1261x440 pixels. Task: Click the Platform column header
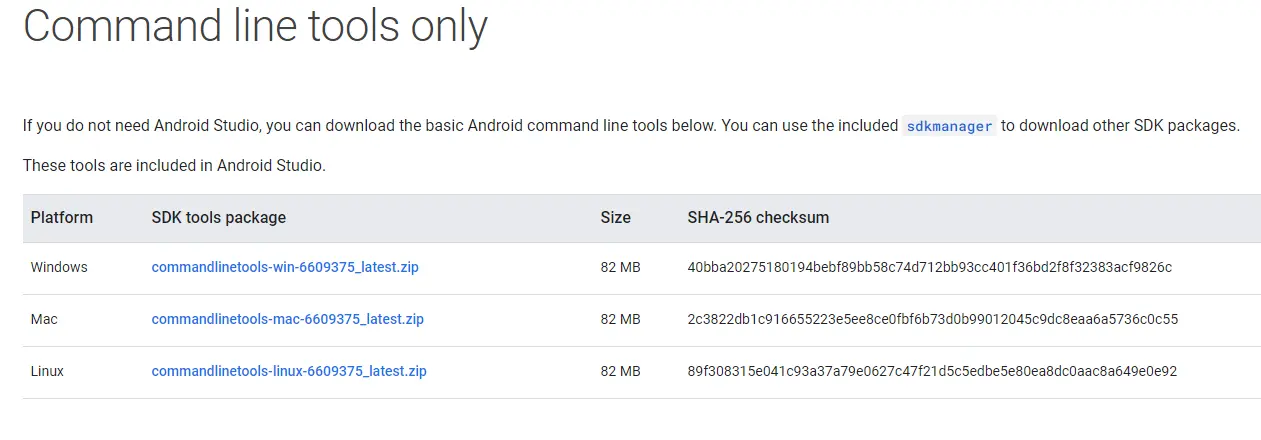coord(62,217)
